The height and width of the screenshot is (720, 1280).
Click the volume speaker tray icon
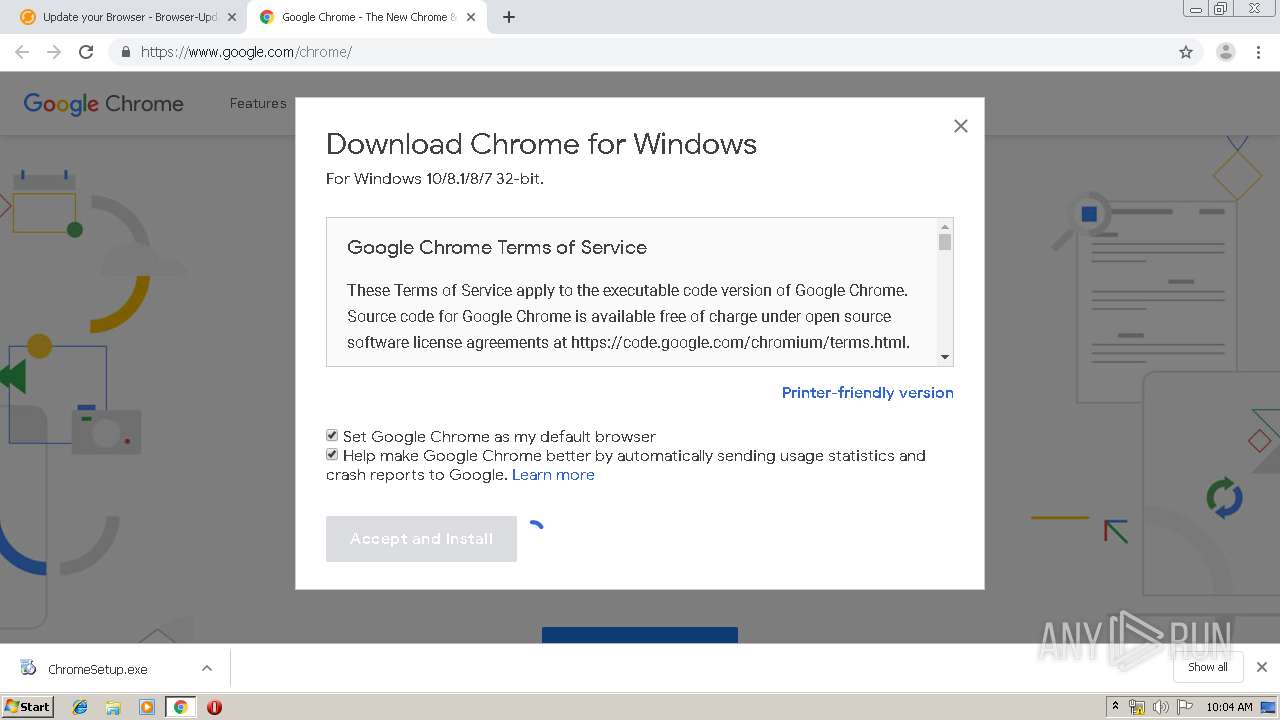(1161, 707)
